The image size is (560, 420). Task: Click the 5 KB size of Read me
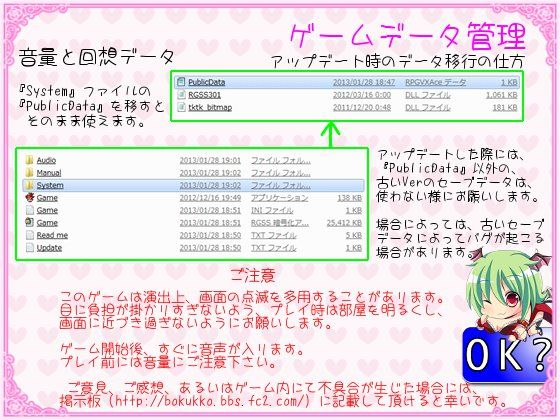coord(354,235)
